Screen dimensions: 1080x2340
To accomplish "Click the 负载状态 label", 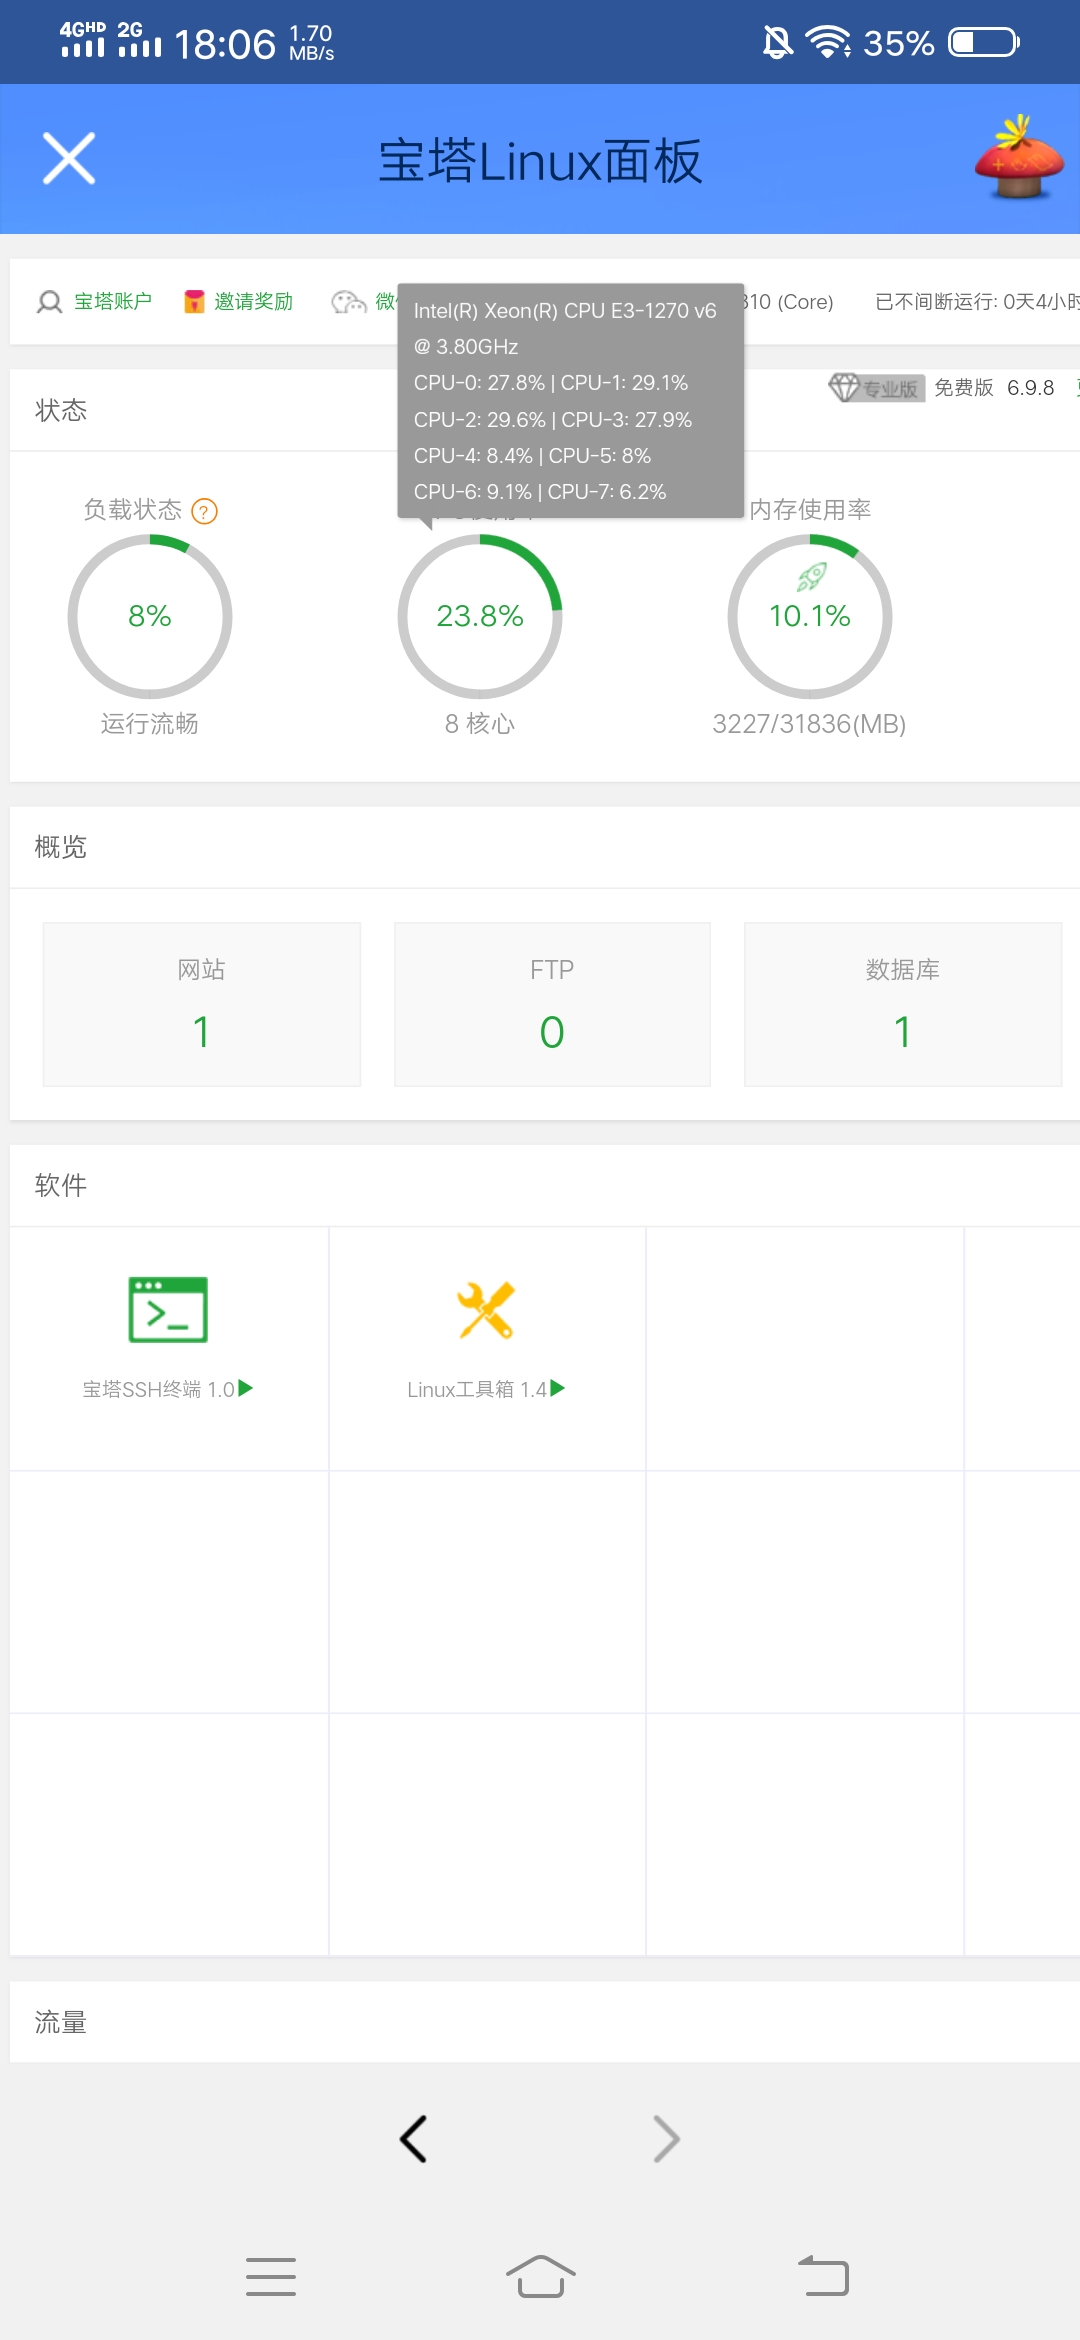I will [x=133, y=510].
